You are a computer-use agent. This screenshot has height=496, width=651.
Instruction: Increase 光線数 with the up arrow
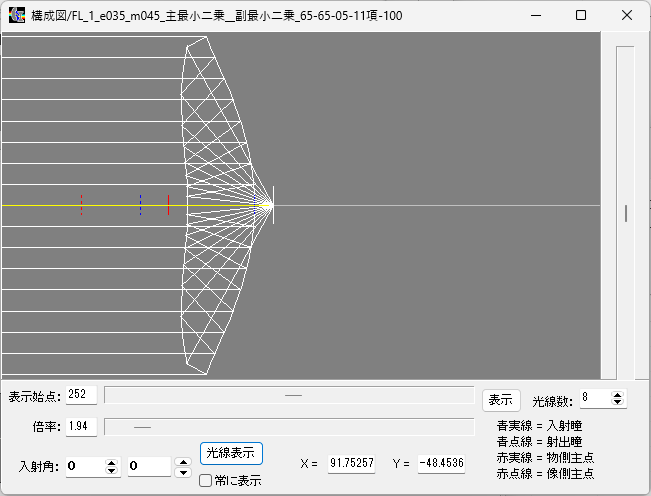(x=618, y=395)
